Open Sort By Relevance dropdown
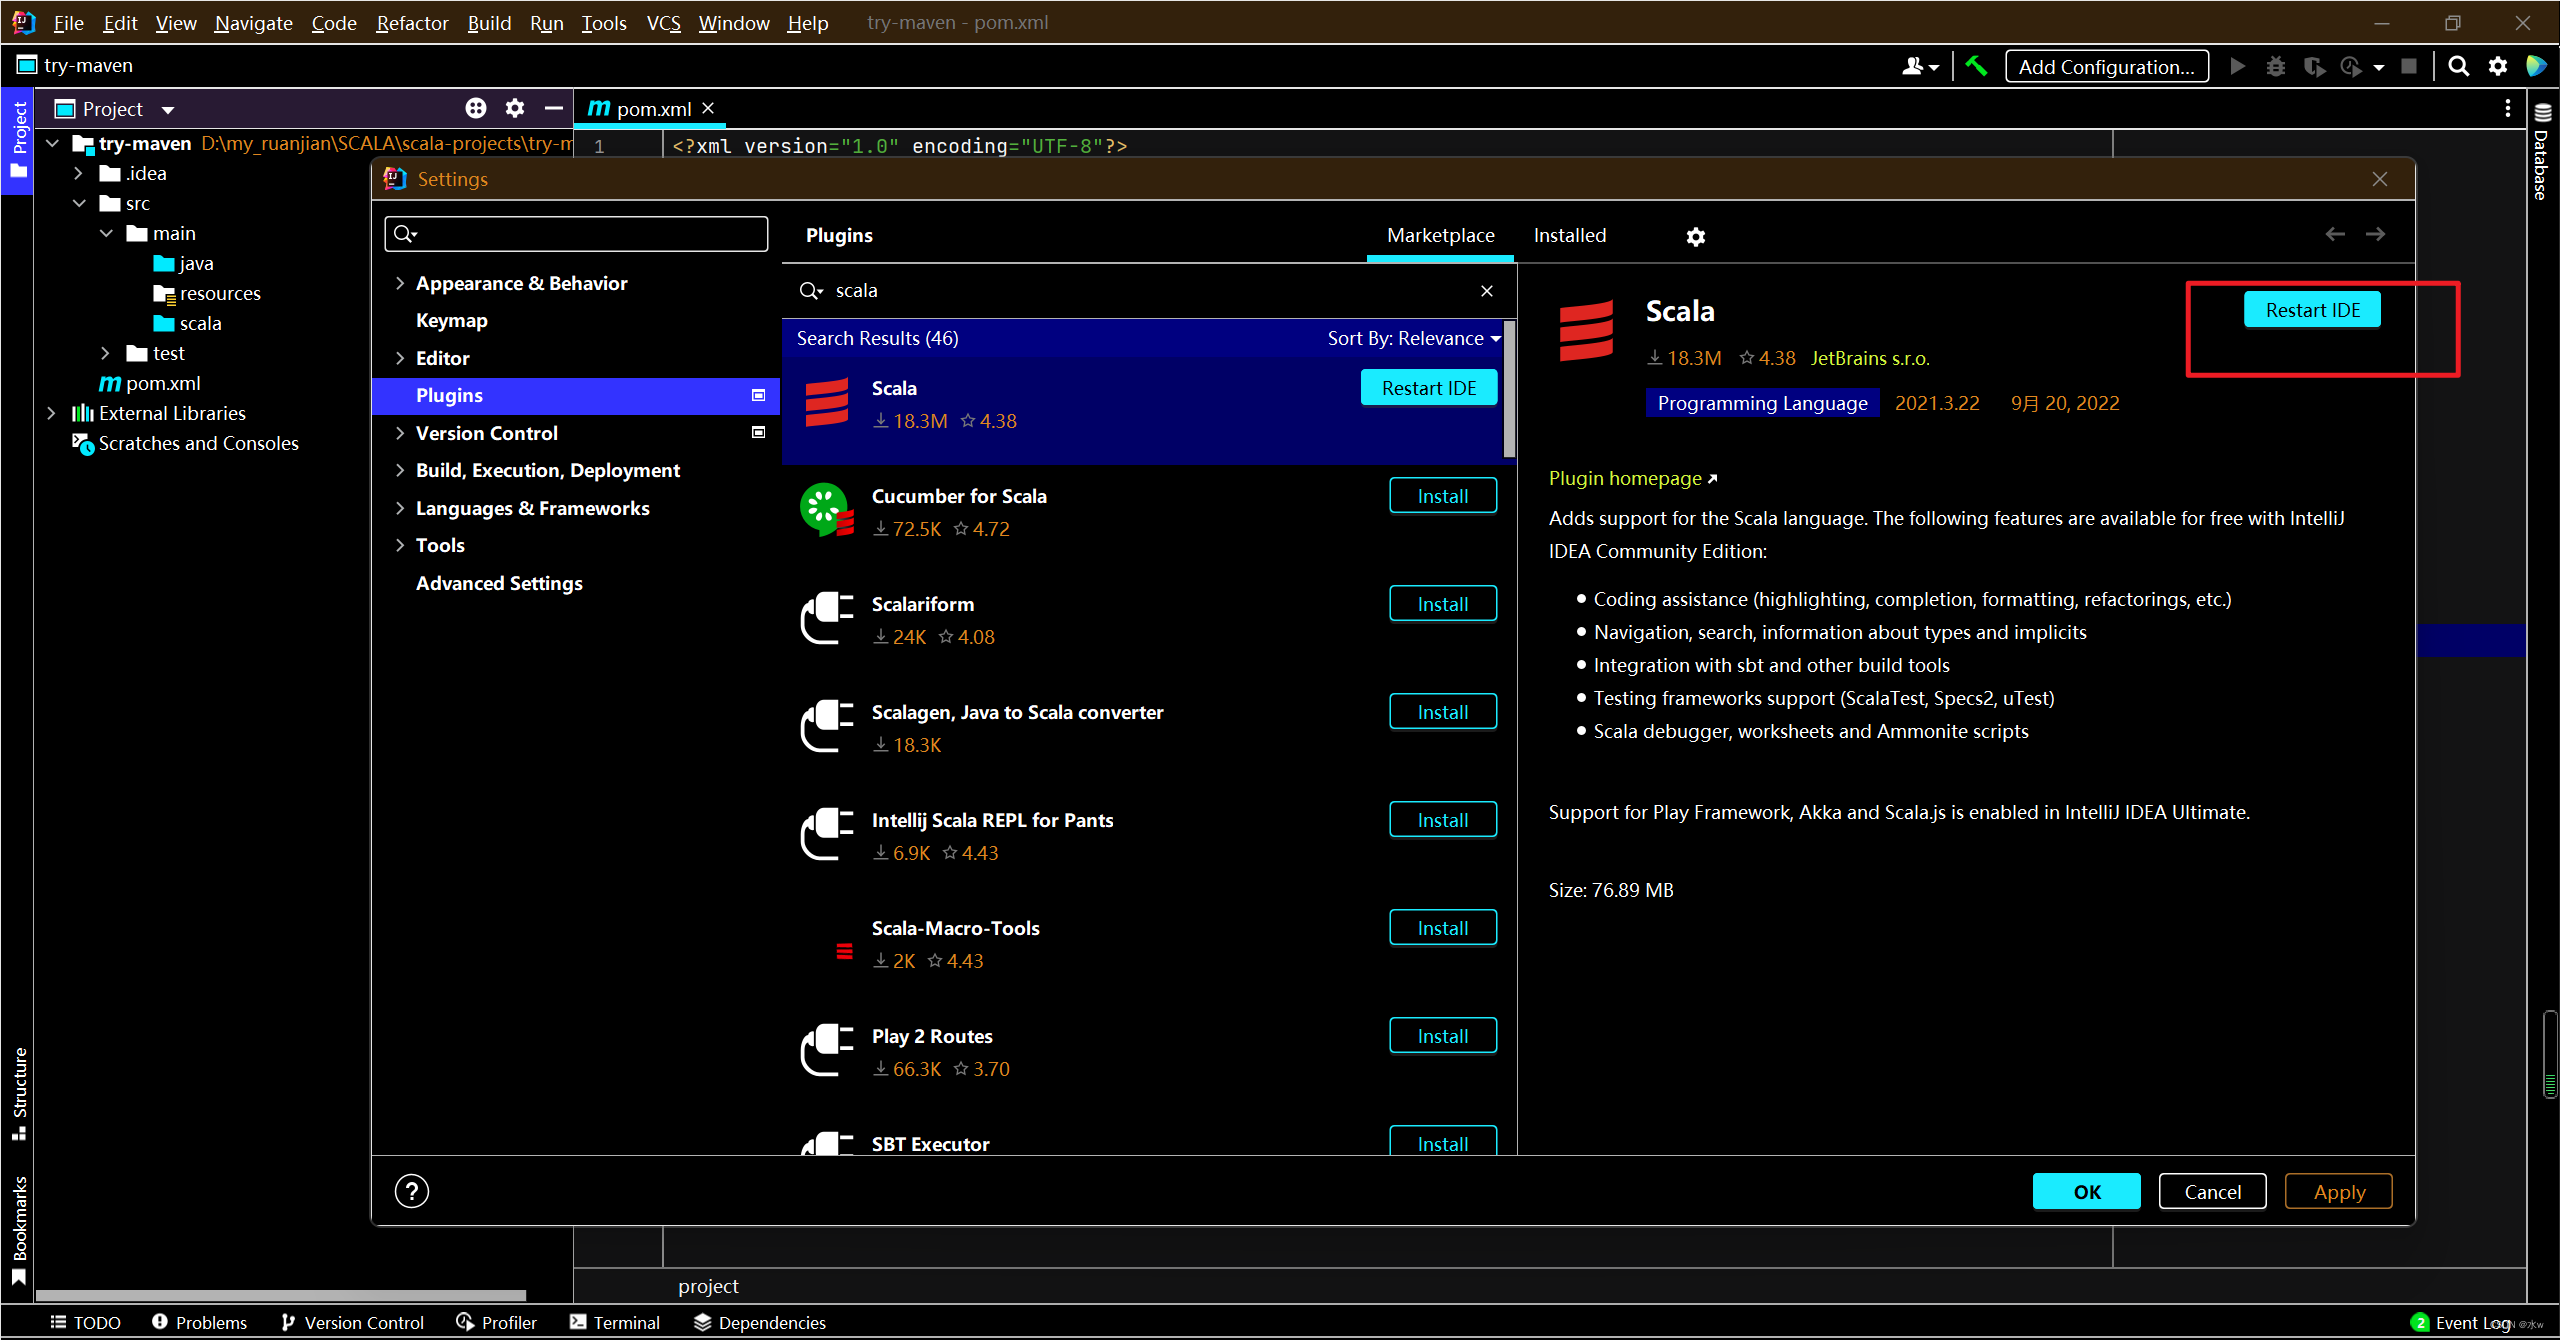2560x1340 pixels. (1413, 338)
